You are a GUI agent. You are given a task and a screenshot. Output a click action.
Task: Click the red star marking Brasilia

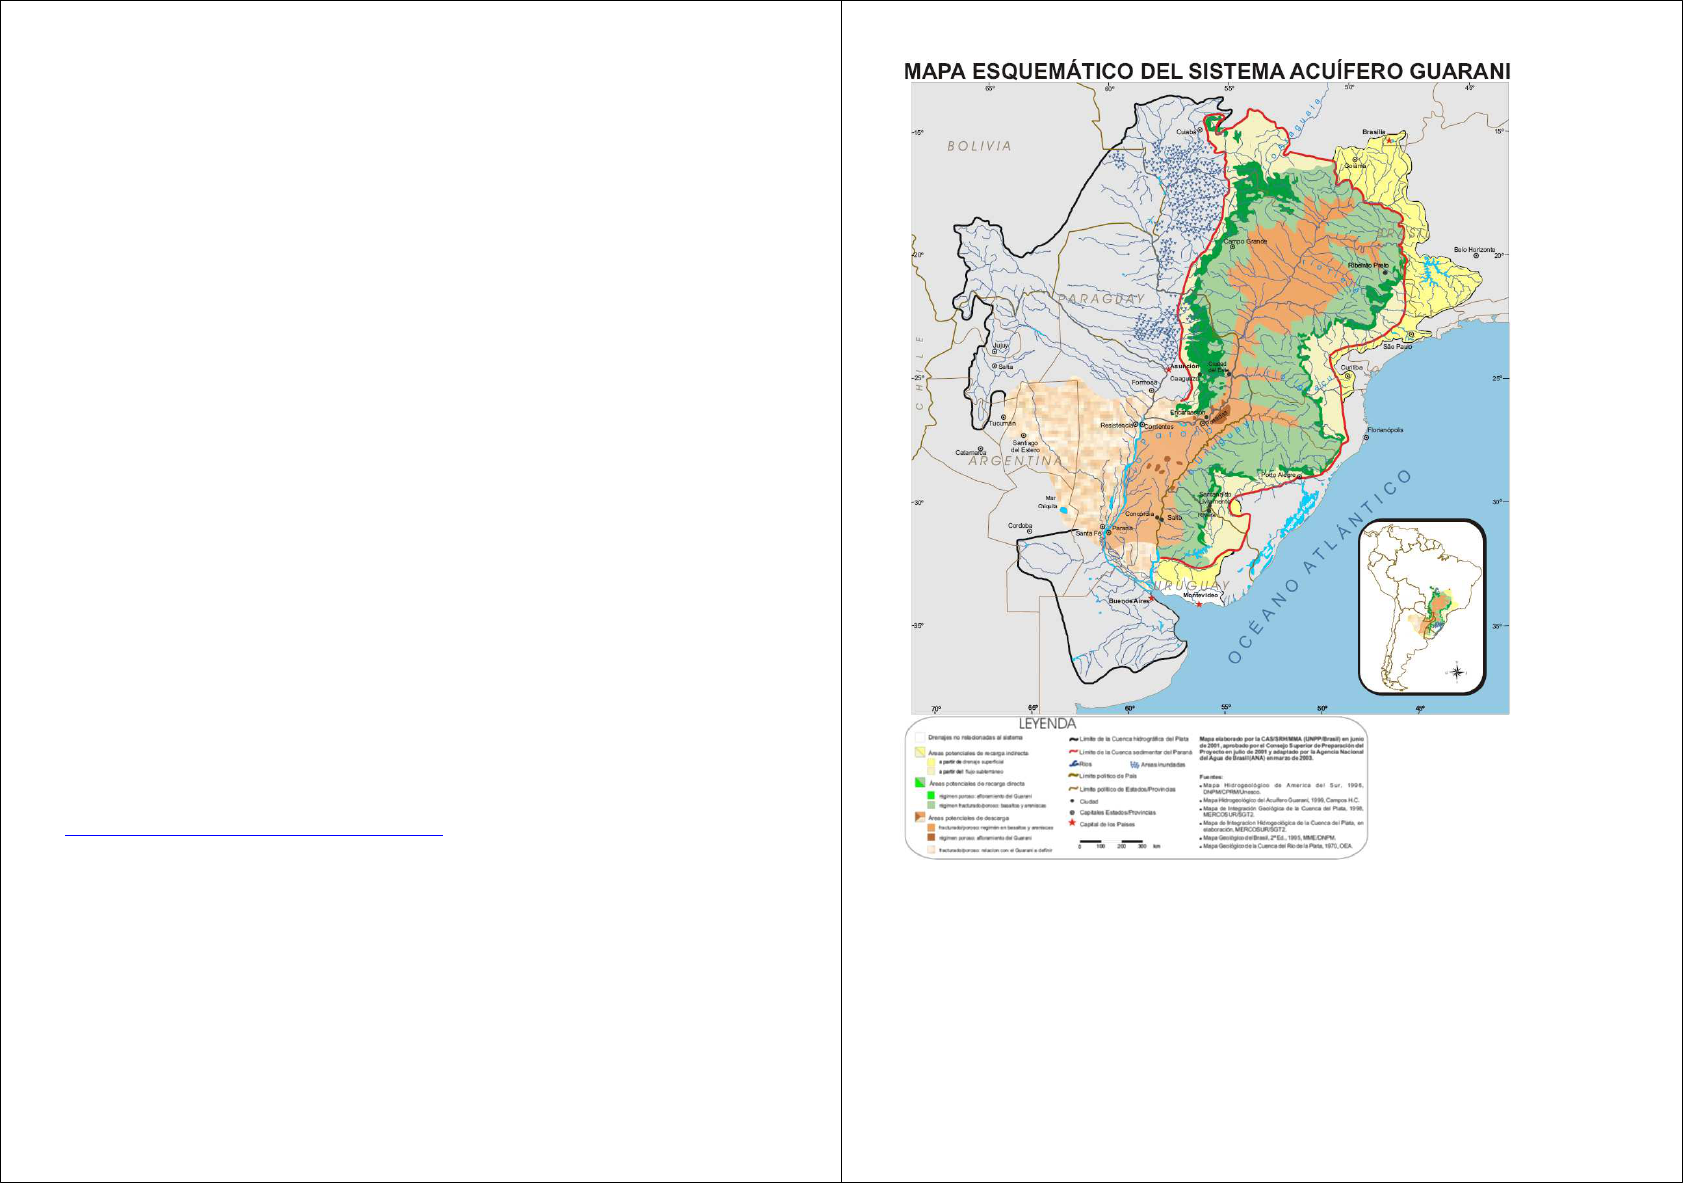1391,141
